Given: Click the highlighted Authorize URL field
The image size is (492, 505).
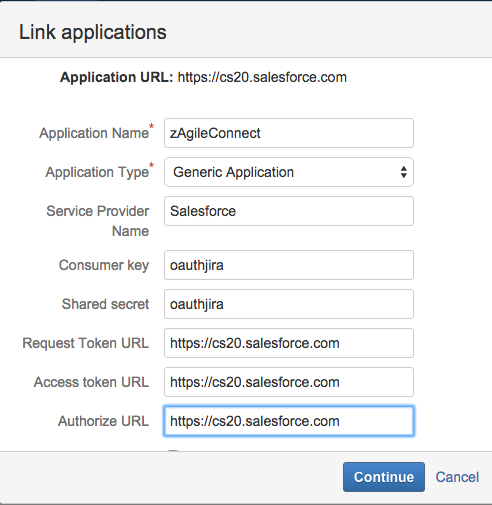Looking at the screenshot, I should pyautogui.click(x=289, y=421).
